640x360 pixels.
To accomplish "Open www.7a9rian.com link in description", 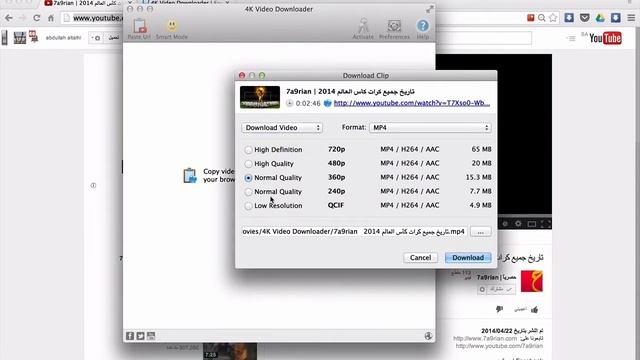I will (485, 338).
